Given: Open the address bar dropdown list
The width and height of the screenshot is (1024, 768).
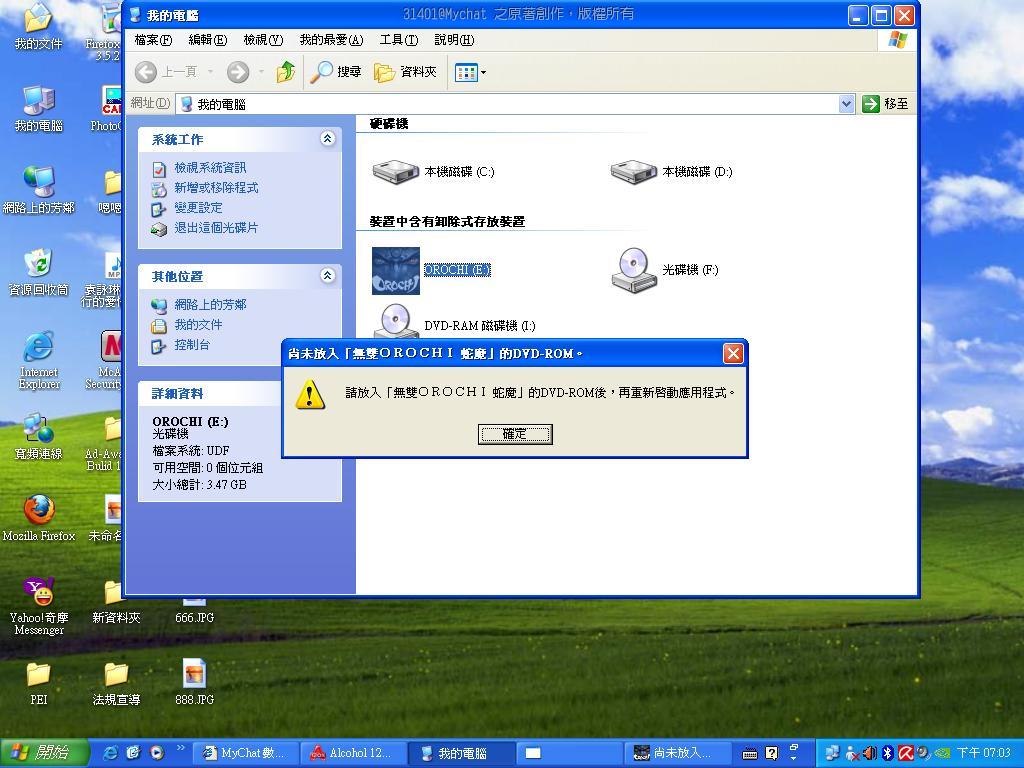Looking at the screenshot, I should point(846,104).
